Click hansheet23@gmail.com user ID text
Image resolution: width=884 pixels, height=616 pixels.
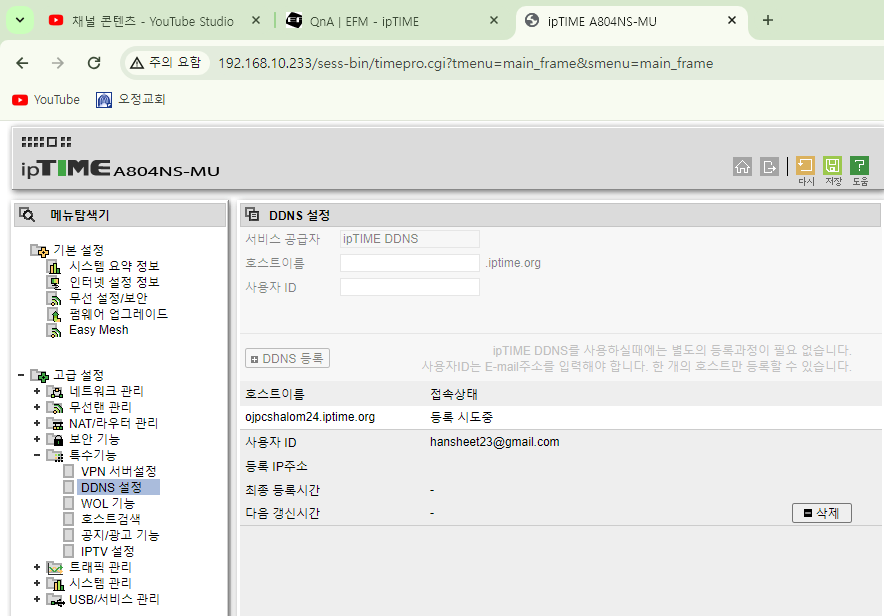pyautogui.click(x=494, y=442)
